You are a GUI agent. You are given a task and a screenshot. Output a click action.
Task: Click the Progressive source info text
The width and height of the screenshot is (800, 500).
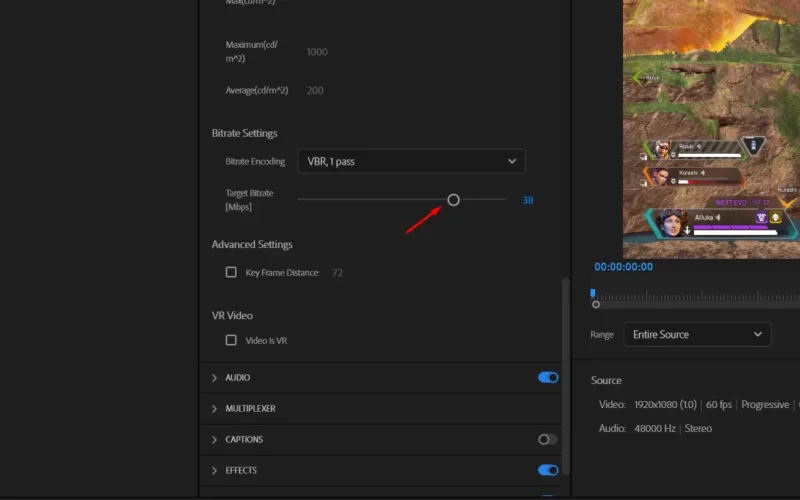click(765, 405)
